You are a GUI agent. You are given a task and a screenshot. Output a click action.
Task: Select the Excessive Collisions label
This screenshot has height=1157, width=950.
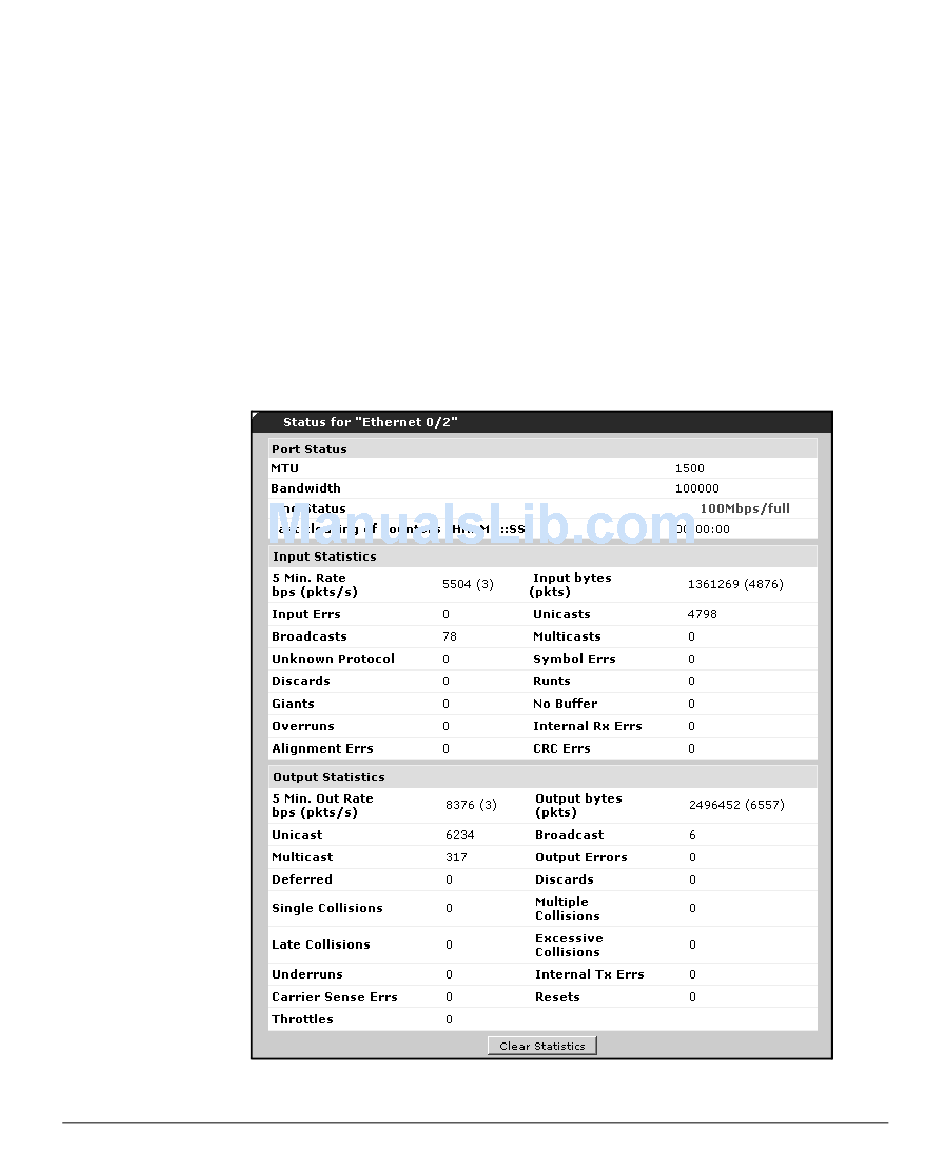tap(569, 944)
